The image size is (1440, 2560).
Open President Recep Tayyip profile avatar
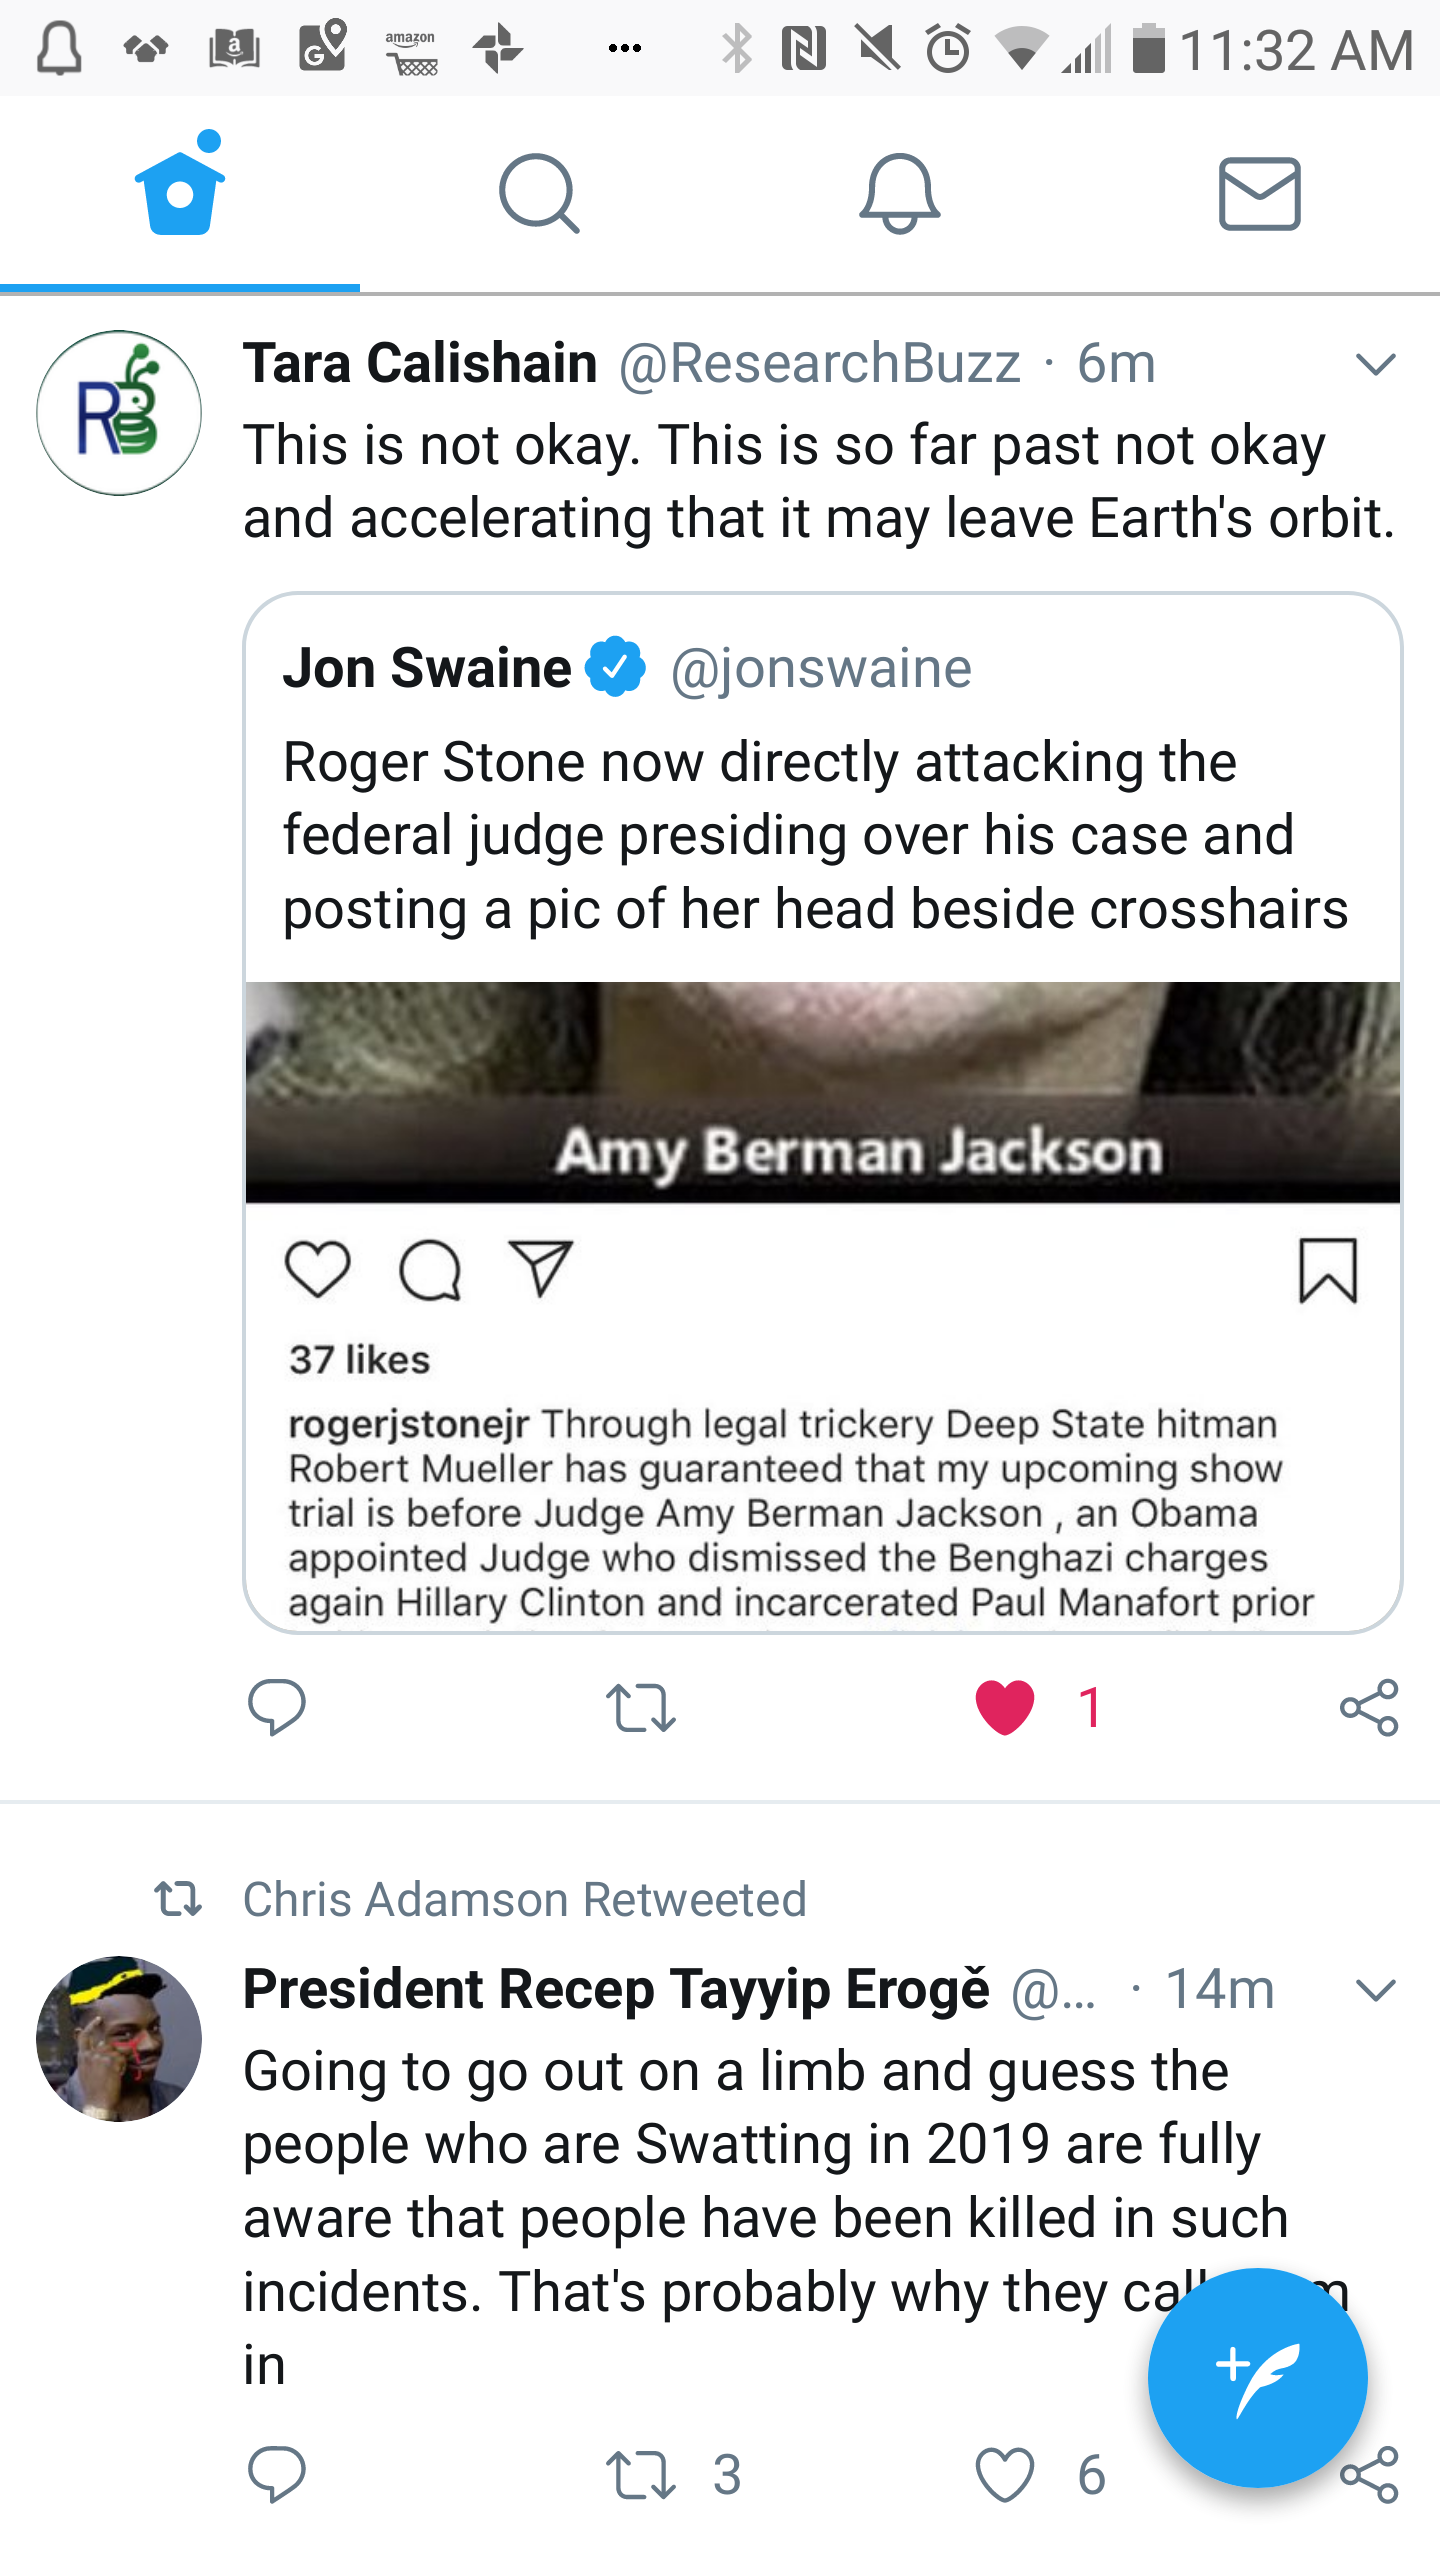[119, 2038]
